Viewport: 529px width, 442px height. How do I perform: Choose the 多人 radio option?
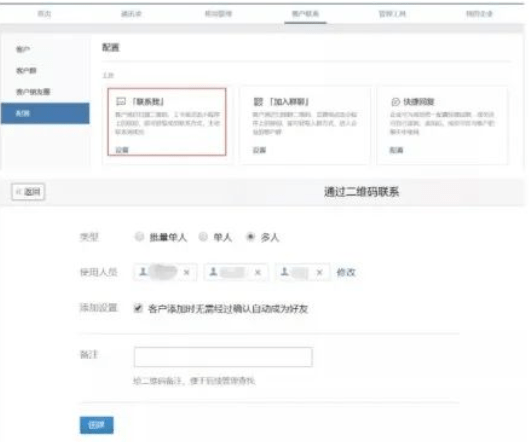(250, 237)
